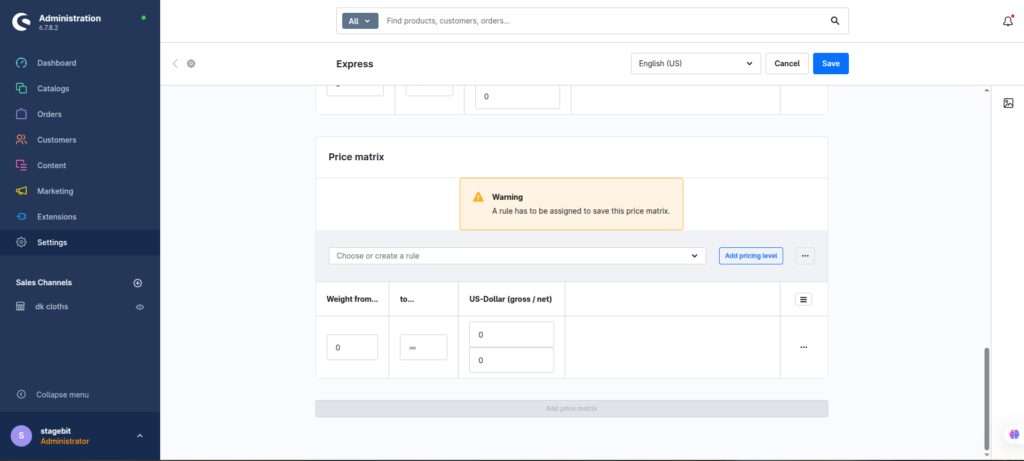The width and height of the screenshot is (1024, 461).
Task: Open the English (US) language dropdown
Action: coord(696,63)
